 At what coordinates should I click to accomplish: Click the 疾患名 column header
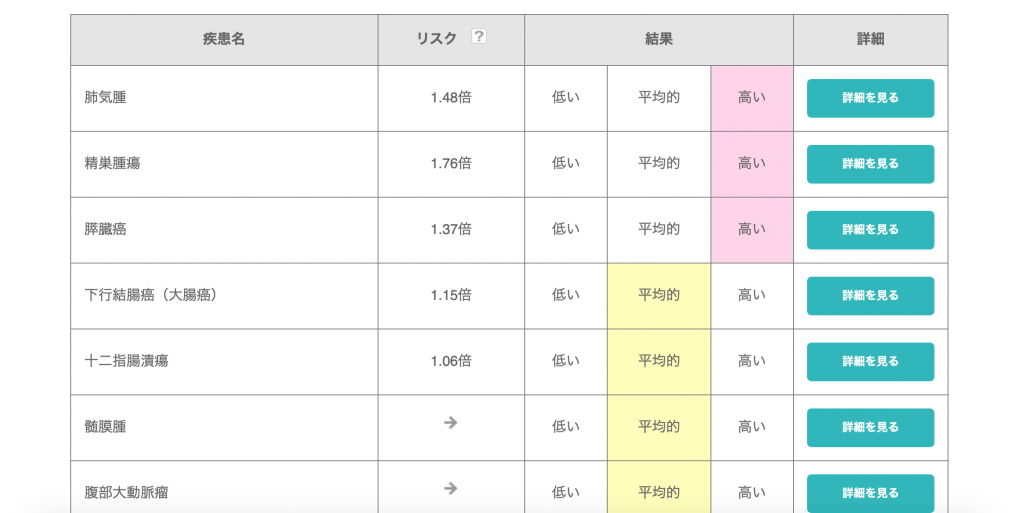224,39
